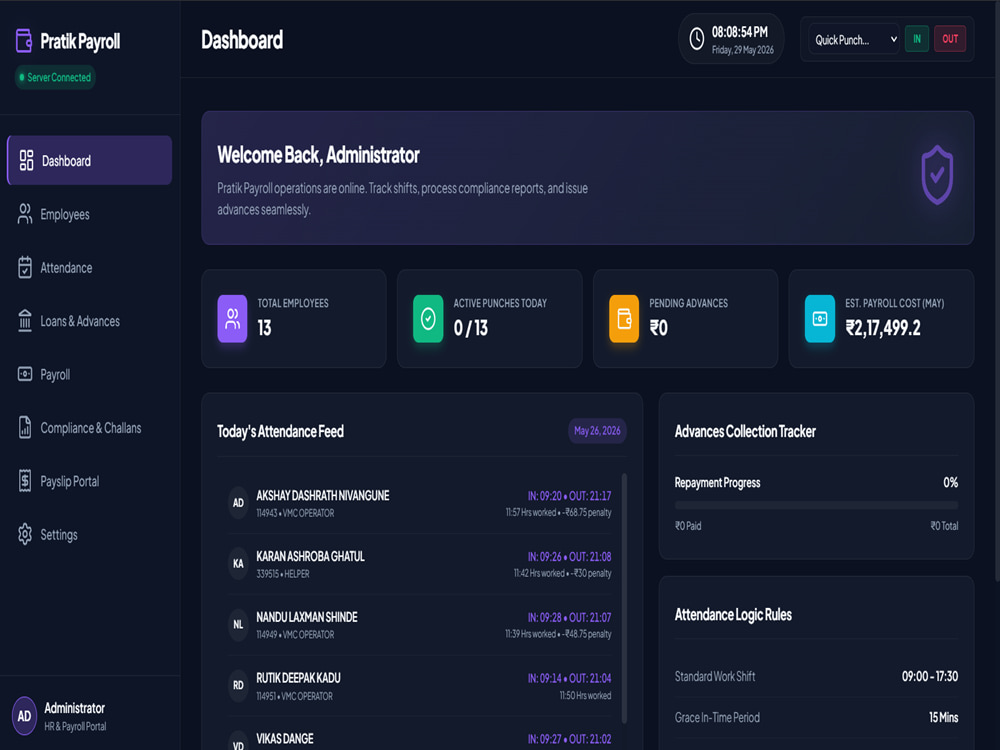This screenshot has height=750, width=1000.
Task: Click the Settings gear icon
Action: tap(25, 534)
